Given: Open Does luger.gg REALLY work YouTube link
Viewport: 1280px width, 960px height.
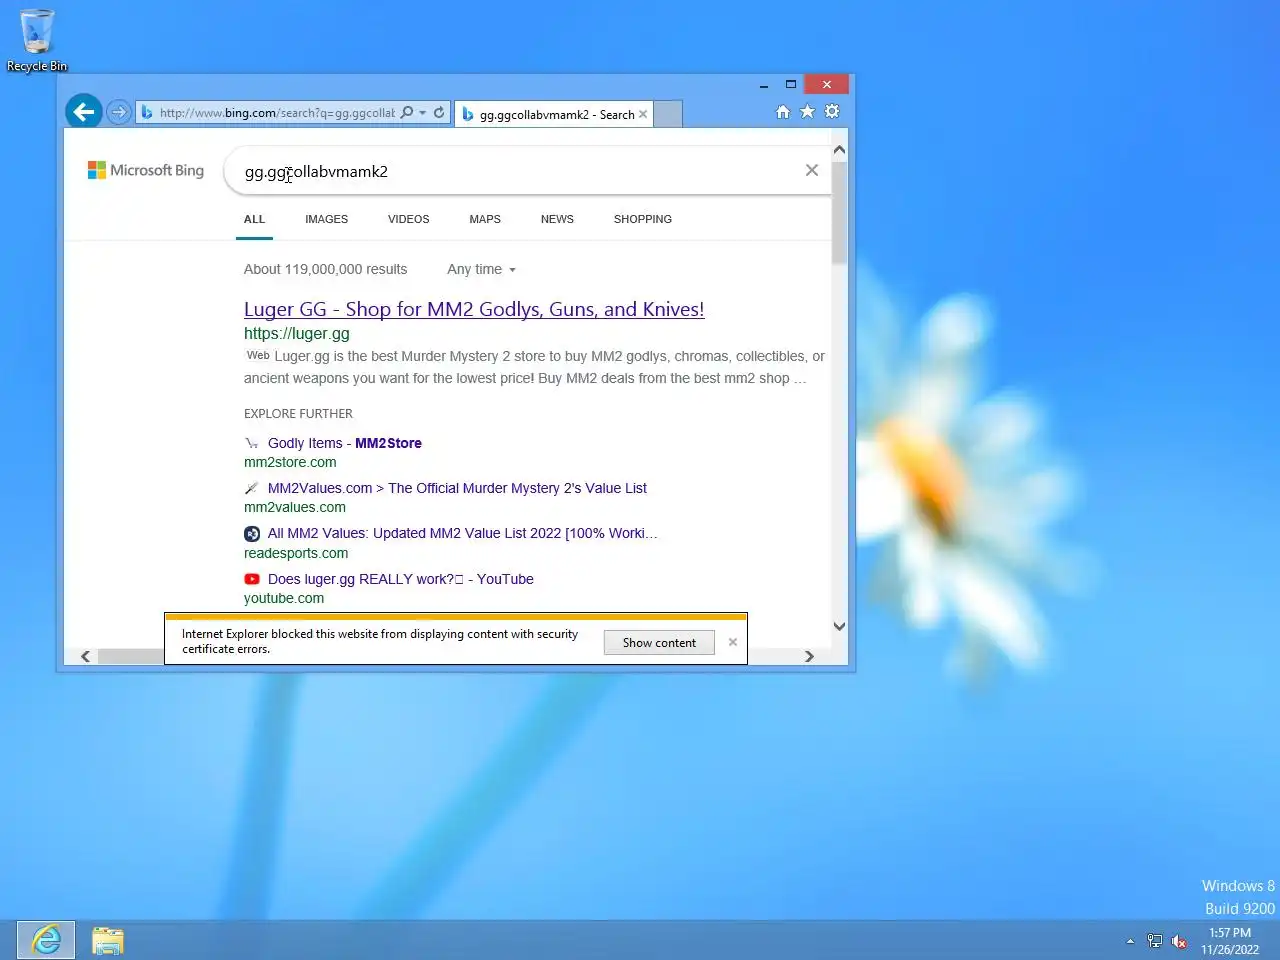Looking at the screenshot, I should coord(401,579).
